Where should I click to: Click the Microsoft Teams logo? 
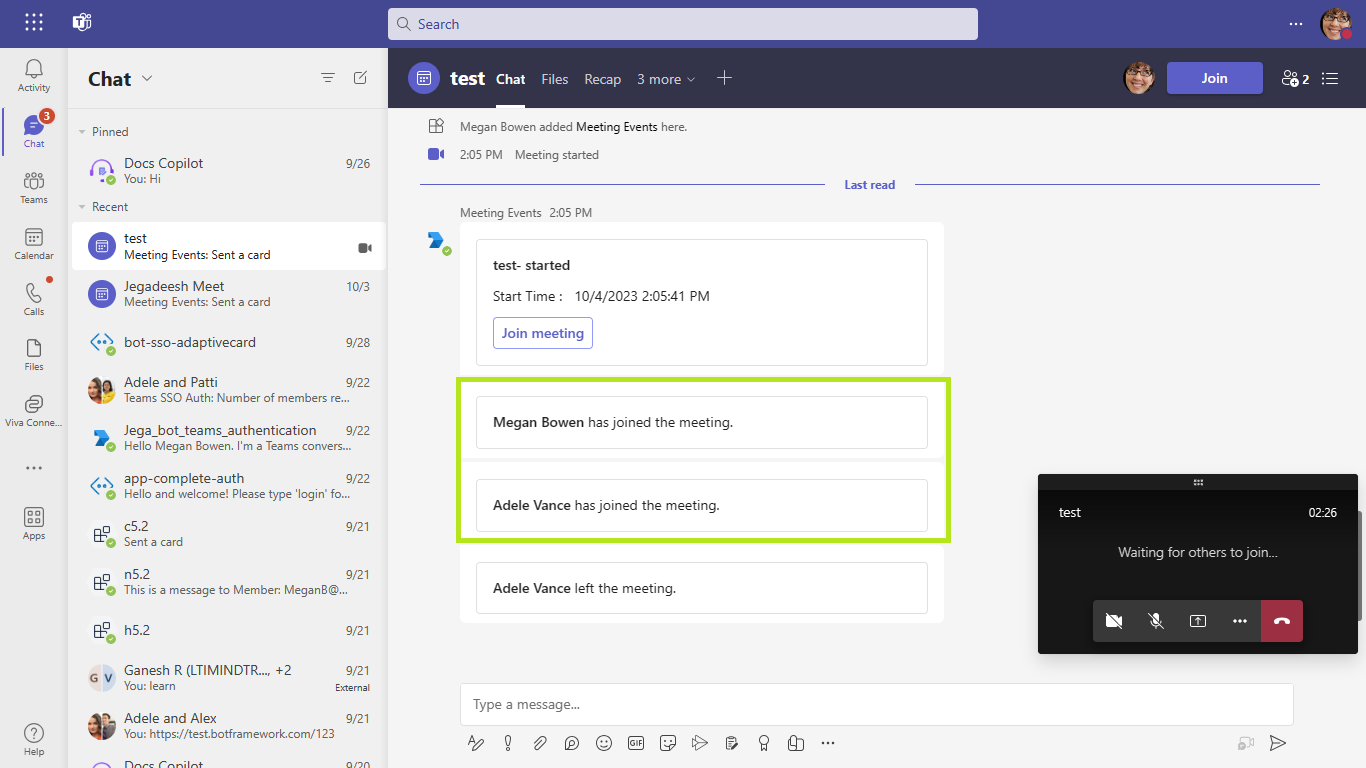82,23
